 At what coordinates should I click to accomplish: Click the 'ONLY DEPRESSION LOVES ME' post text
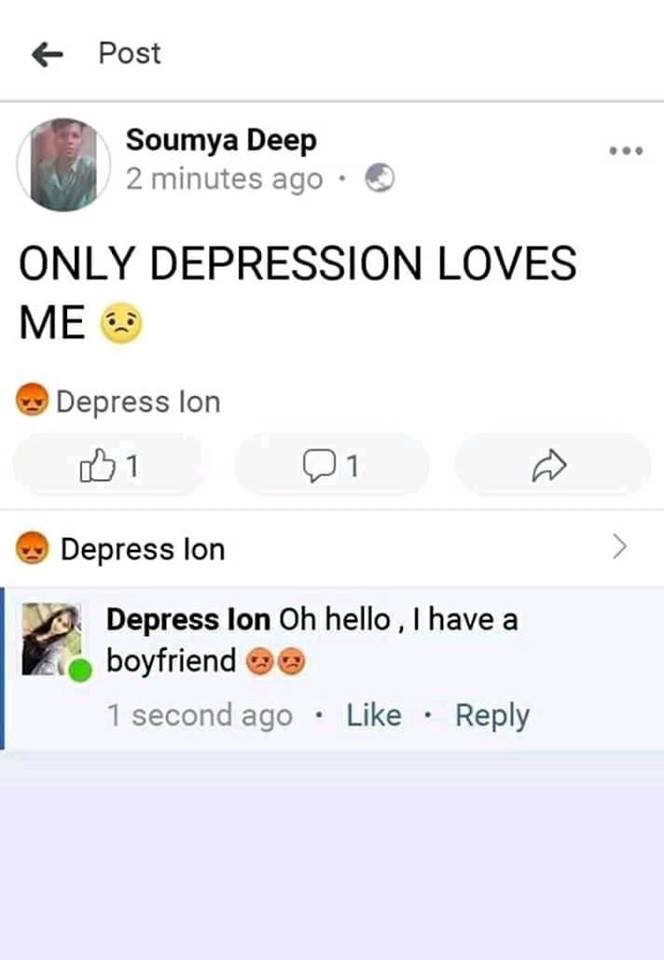(x=297, y=293)
